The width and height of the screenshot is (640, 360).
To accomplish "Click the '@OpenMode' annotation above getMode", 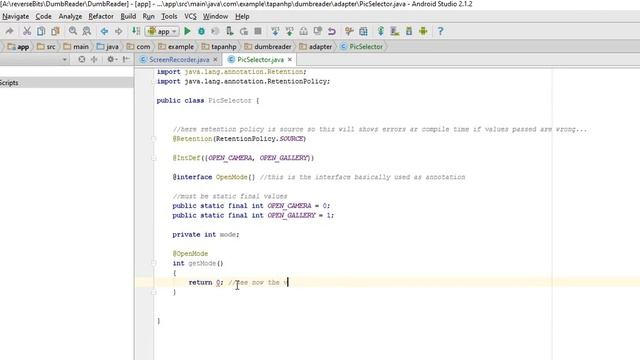I will click(190, 254).
